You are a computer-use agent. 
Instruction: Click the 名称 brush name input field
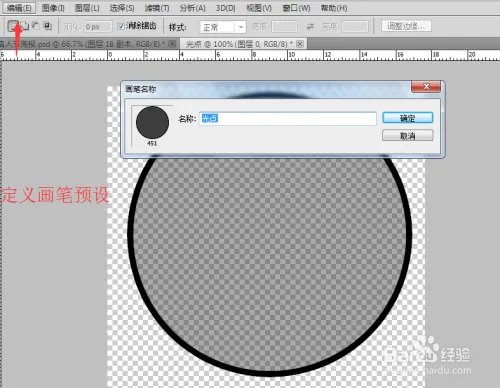pyautogui.click(x=288, y=119)
